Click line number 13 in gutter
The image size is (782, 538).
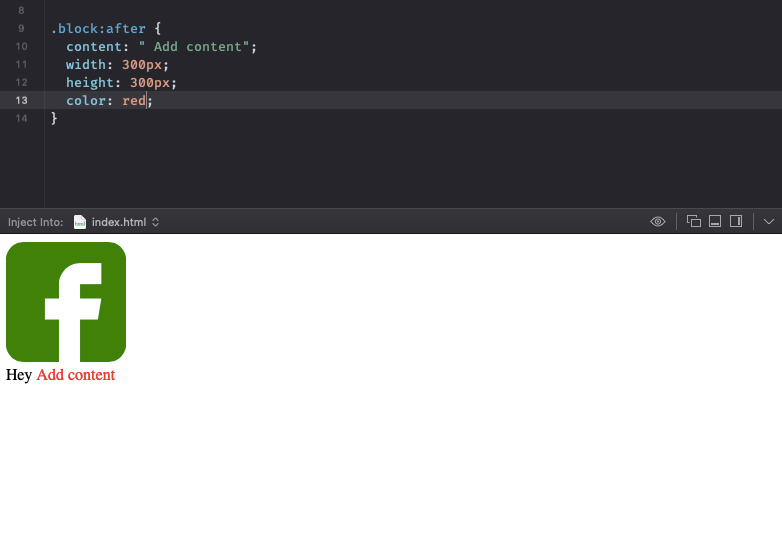[21, 100]
